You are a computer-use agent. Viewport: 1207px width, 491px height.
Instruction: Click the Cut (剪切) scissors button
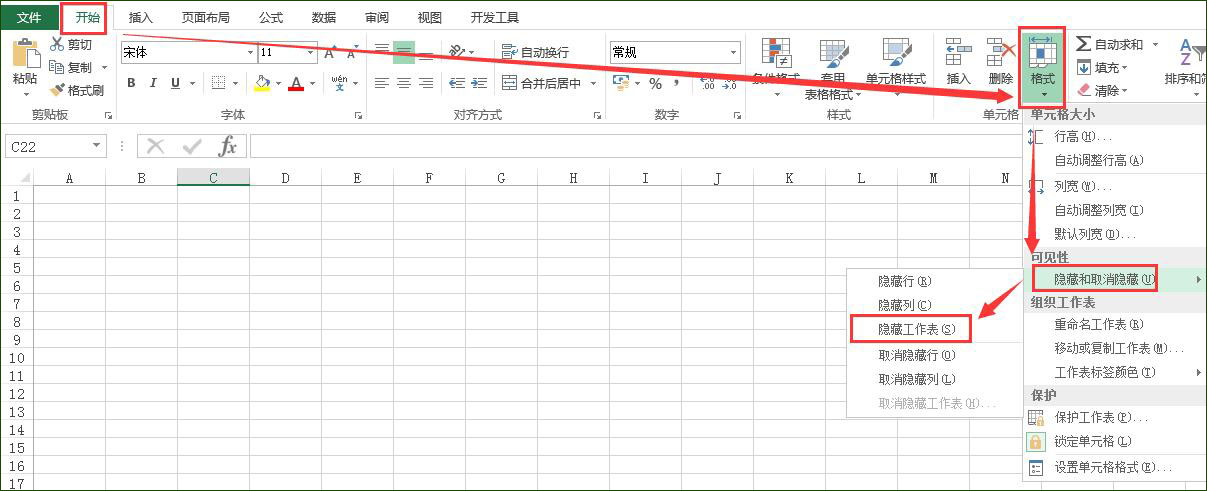(71, 45)
